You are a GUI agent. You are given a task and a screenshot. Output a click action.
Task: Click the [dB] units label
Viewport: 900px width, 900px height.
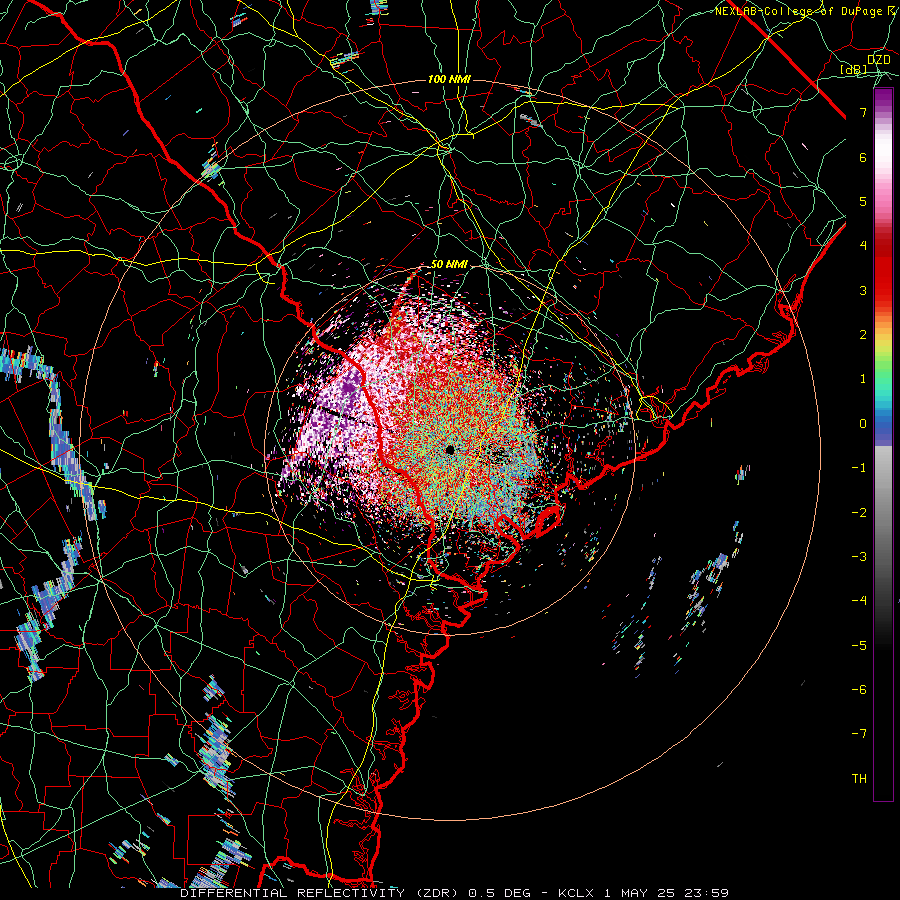(854, 69)
